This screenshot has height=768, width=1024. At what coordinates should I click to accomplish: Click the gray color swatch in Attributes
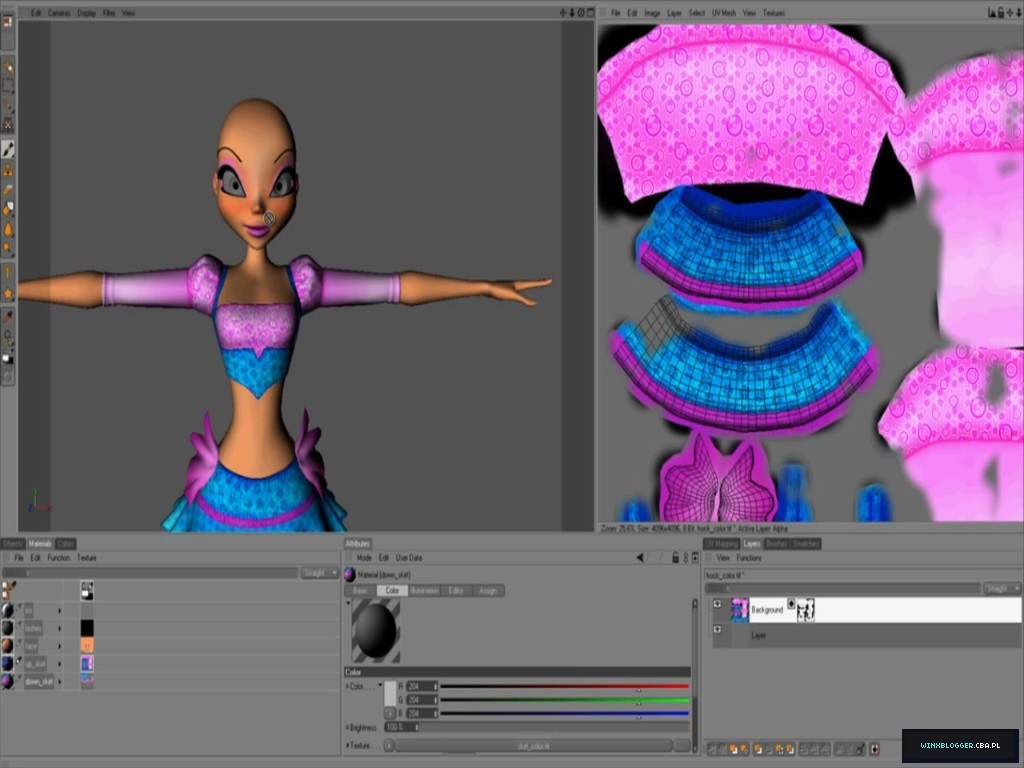pos(390,693)
